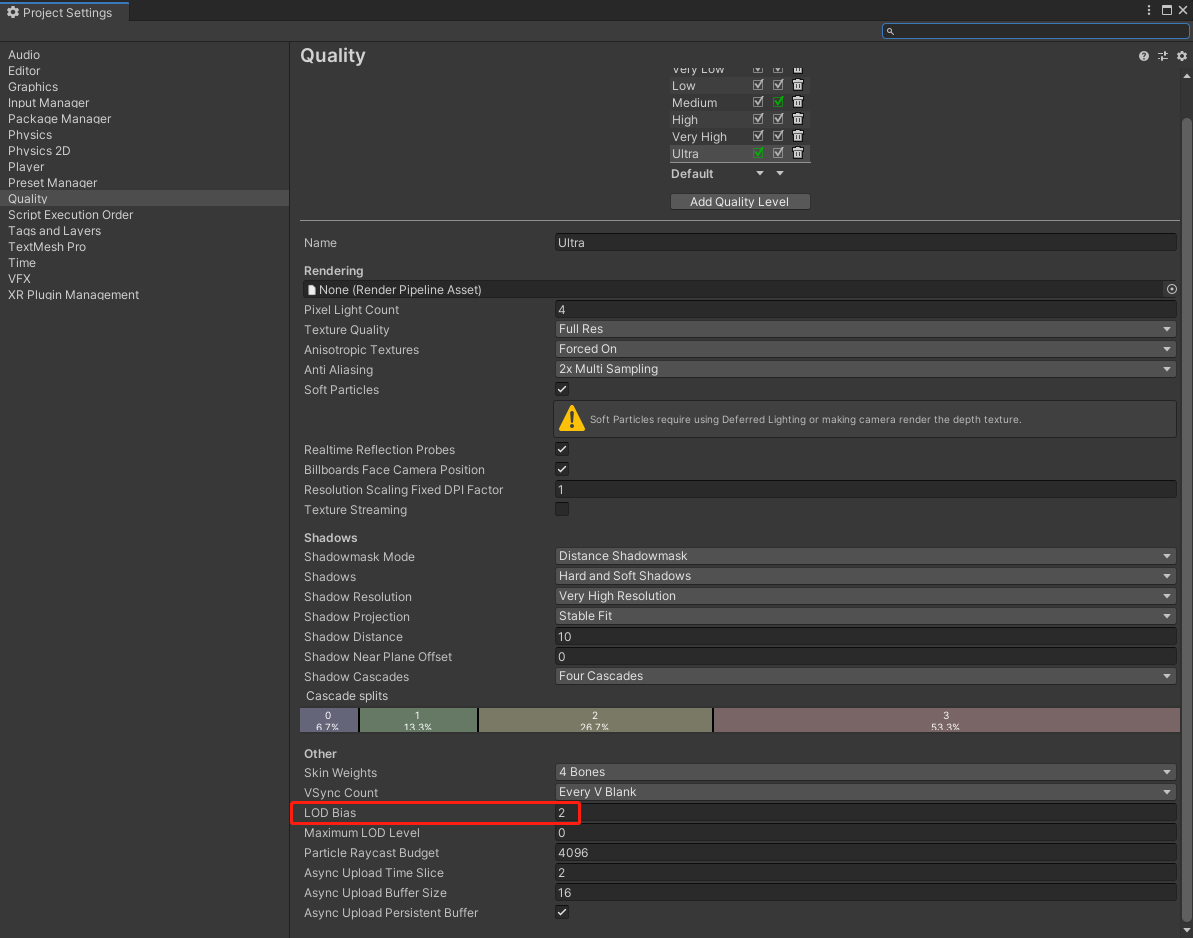Viewport: 1193px width, 938px height.
Task: Select the Medium quality level row
Action: 695,103
